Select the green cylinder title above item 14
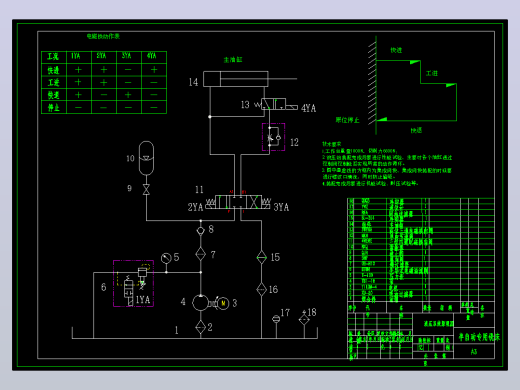This screenshot has height=390, width=520. pos(233,60)
